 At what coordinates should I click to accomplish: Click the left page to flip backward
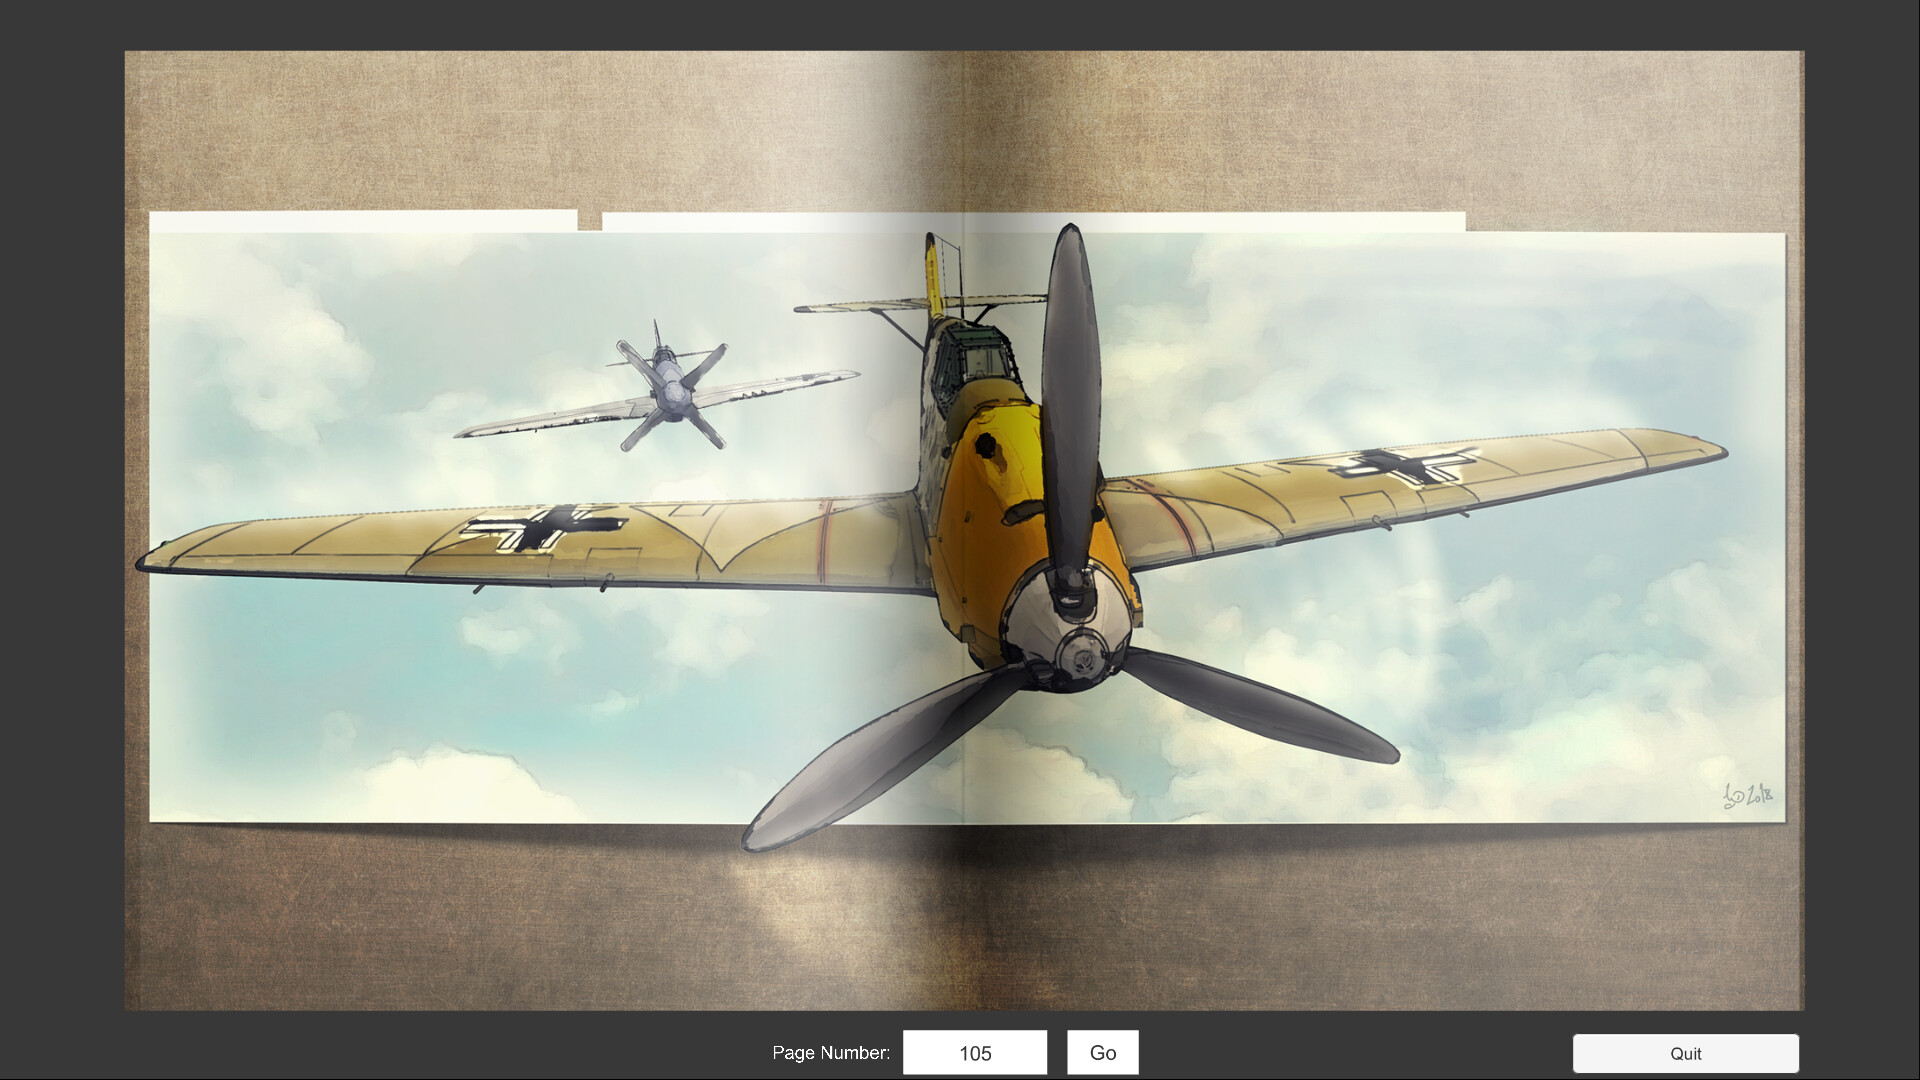[x=350, y=700]
